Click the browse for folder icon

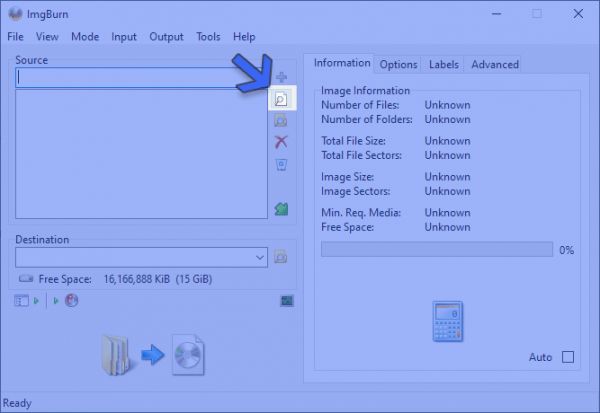pyautogui.click(x=281, y=120)
